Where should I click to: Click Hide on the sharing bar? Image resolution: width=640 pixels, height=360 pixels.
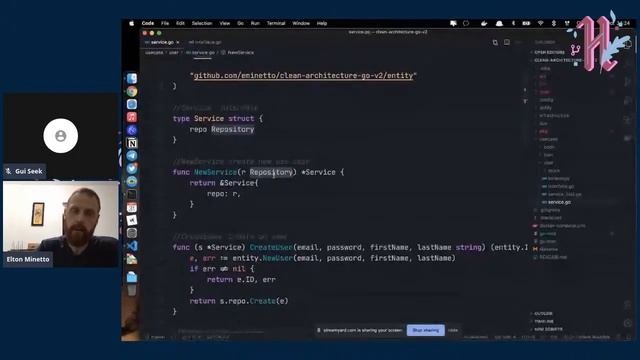tap(453, 330)
